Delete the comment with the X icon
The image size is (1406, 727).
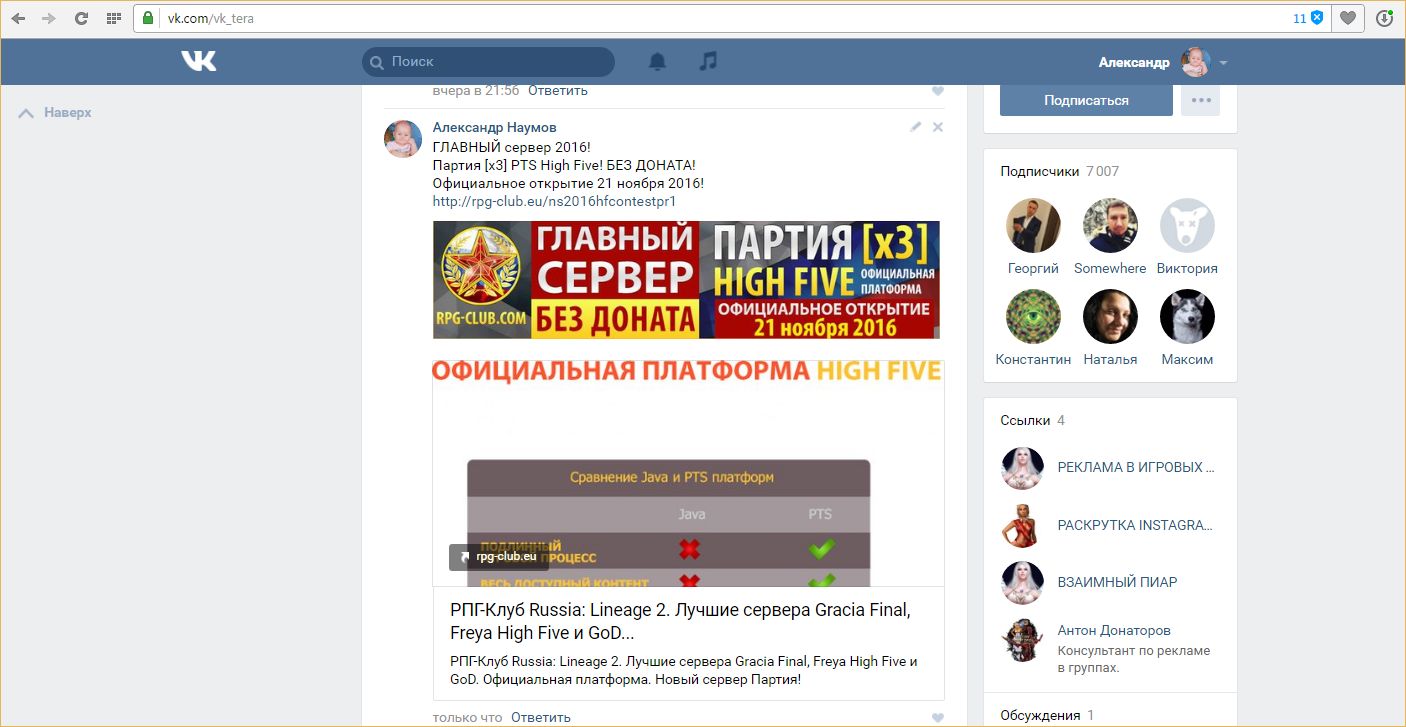click(937, 127)
